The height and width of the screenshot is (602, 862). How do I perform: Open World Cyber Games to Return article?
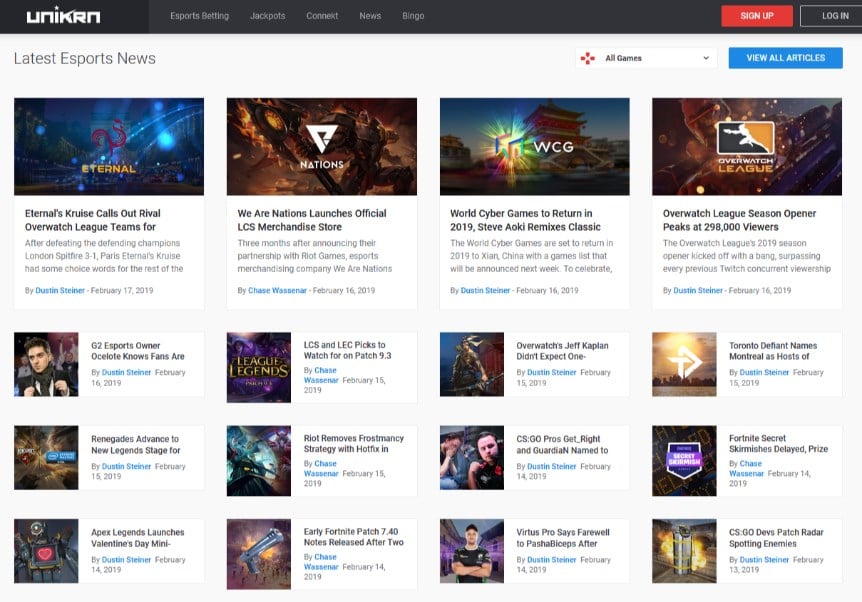(525, 220)
